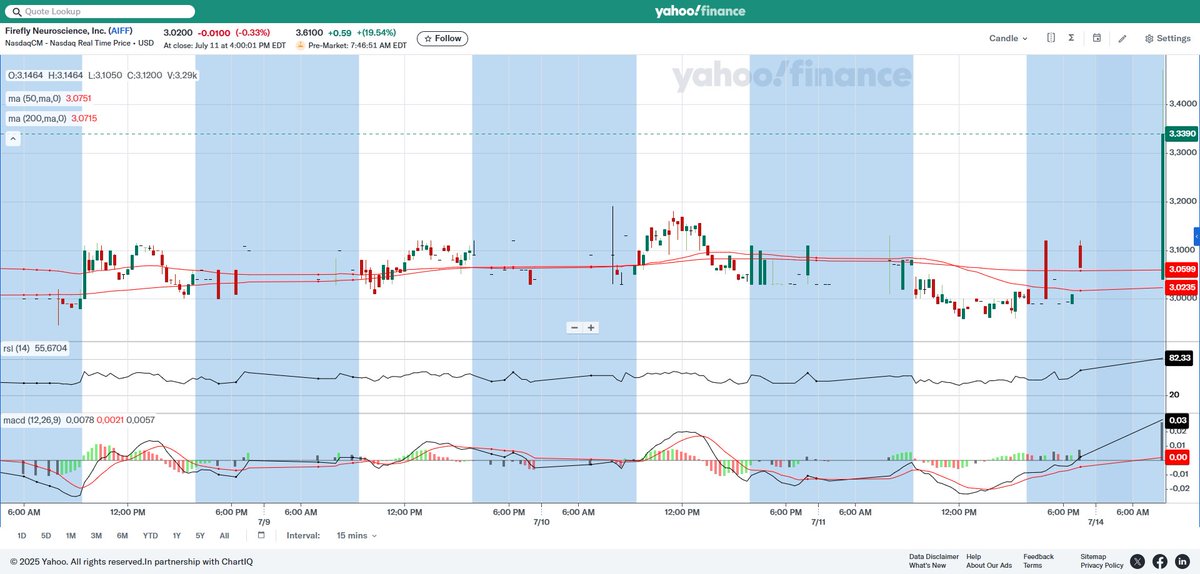Viewport: 1200px width, 574px height.
Task: Zoom in with the plus button
Action: 591,327
